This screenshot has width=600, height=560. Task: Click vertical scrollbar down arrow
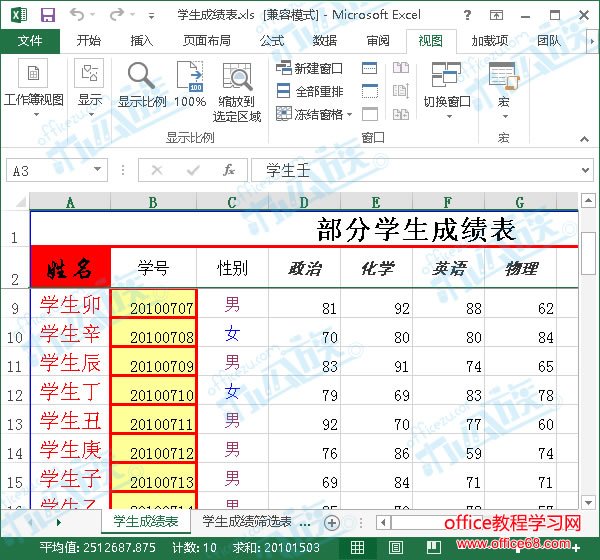[588, 501]
